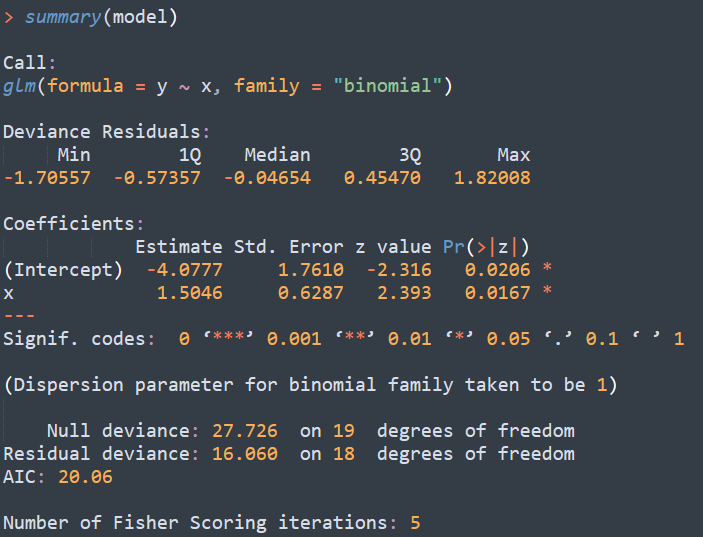Click the glm formula call line

pos(228,86)
